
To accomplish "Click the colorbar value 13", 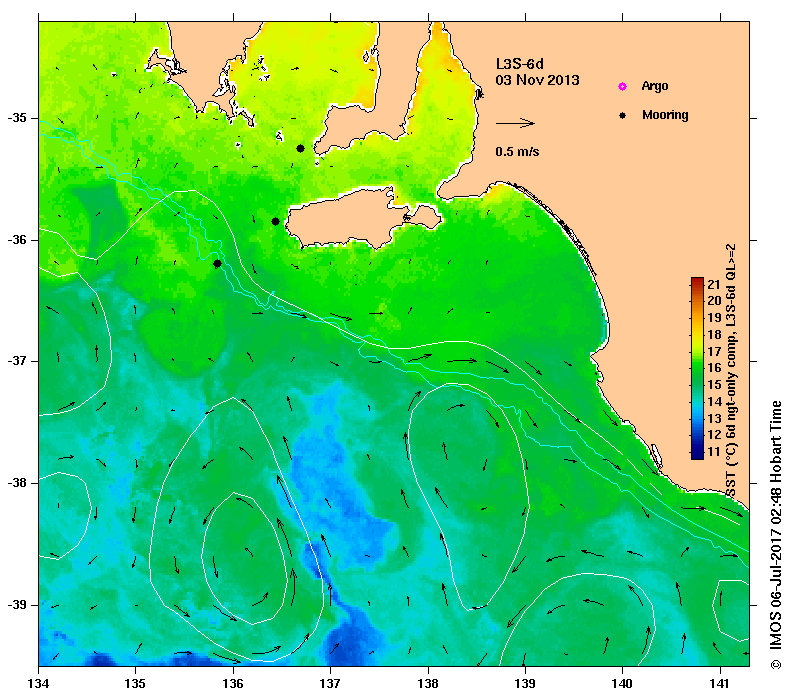I will [x=714, y=419].
